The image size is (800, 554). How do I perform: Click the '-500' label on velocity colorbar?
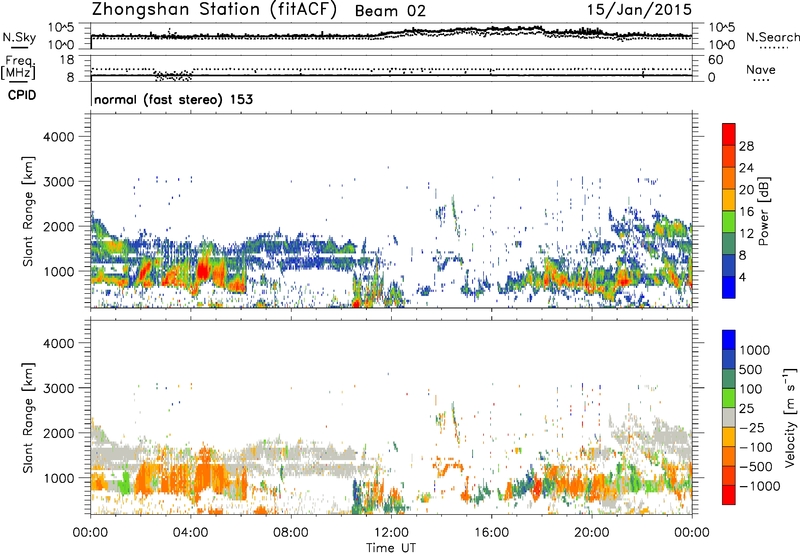point(756,467)
